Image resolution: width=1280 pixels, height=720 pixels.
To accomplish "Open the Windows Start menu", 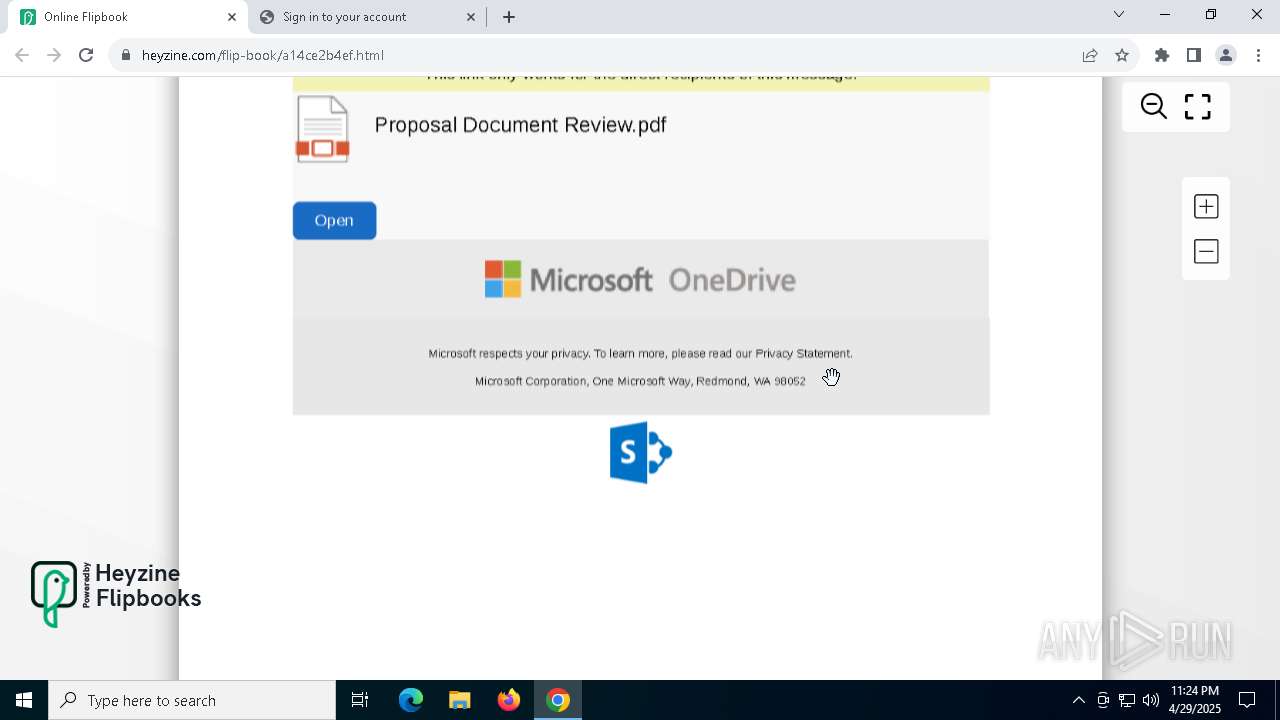I will pyautogui.click(x=24, y=700).
